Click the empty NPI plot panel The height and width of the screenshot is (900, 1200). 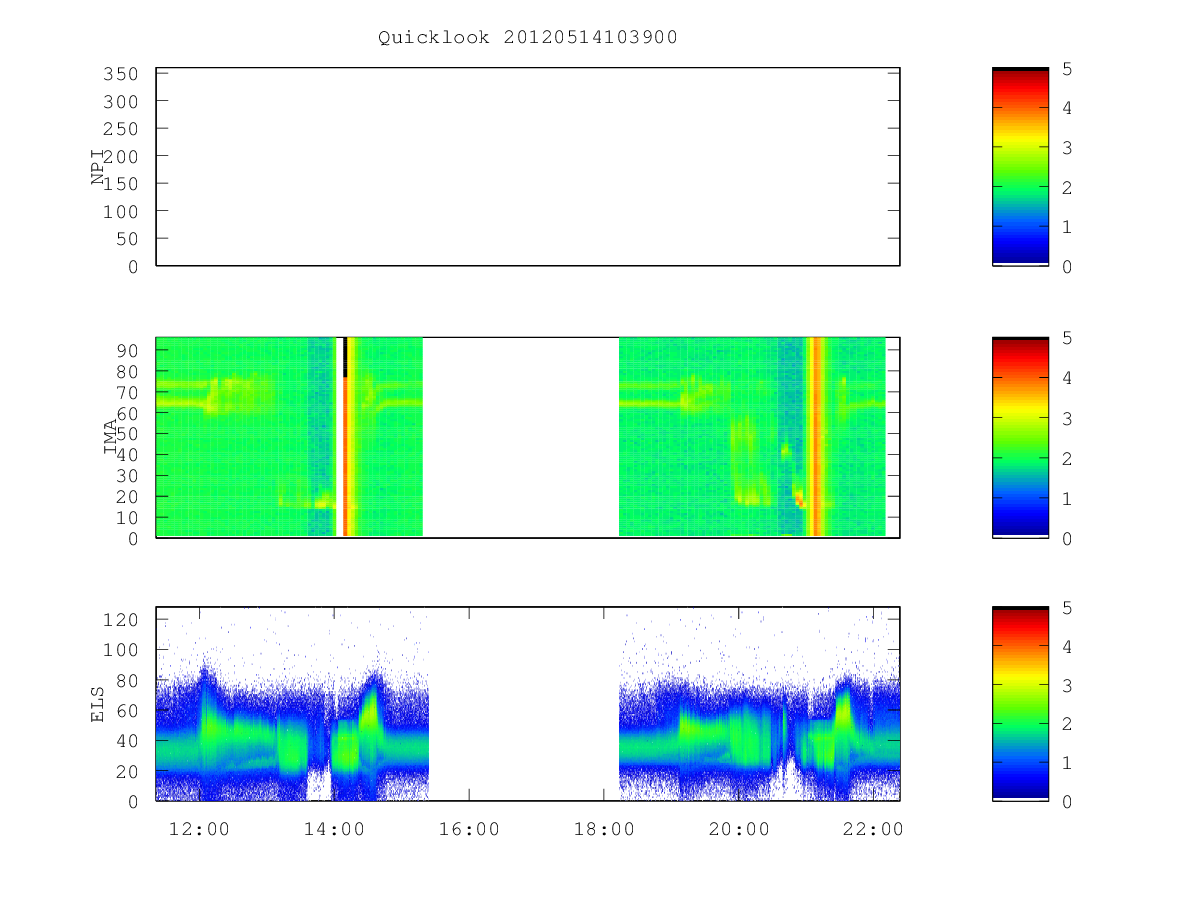[x=528, y=167]
